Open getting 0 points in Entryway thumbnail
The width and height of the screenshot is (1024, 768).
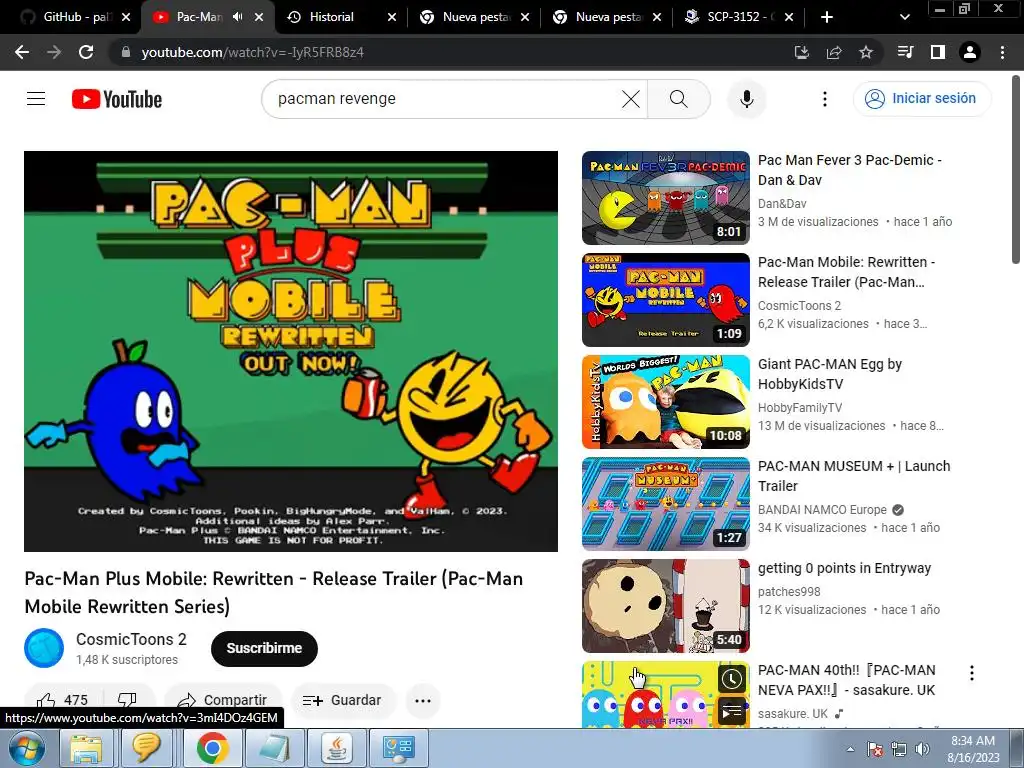[665, 605]
